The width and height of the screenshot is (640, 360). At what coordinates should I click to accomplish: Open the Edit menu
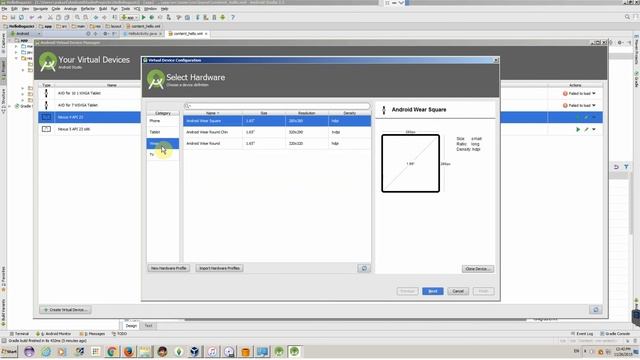(14, 9)
